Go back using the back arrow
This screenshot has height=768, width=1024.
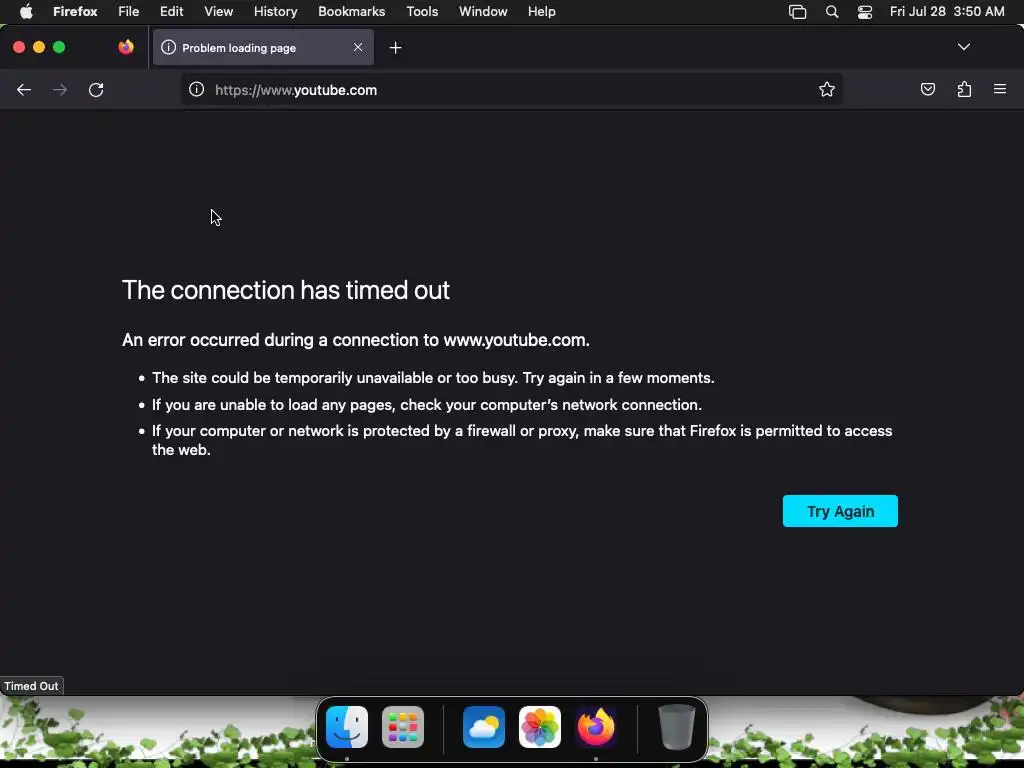[24, 90]
